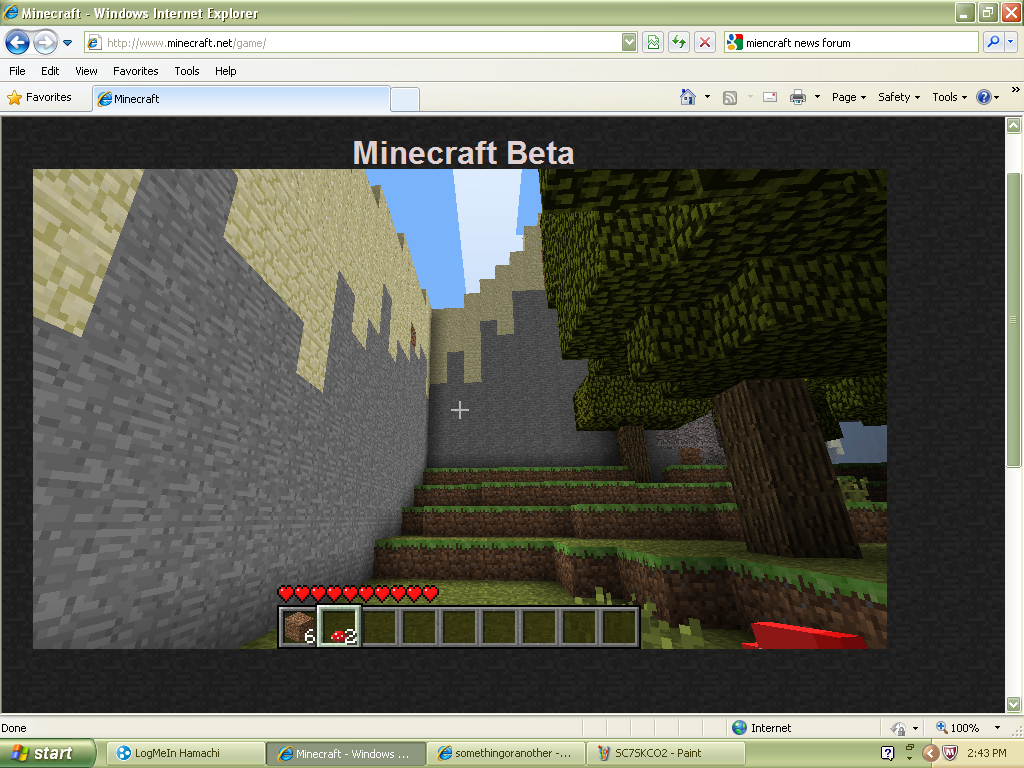This screenshot has height=768, width=1024.
Task: Click the crosshair in the Minecraft view
Action: click(x=460, y=410)
